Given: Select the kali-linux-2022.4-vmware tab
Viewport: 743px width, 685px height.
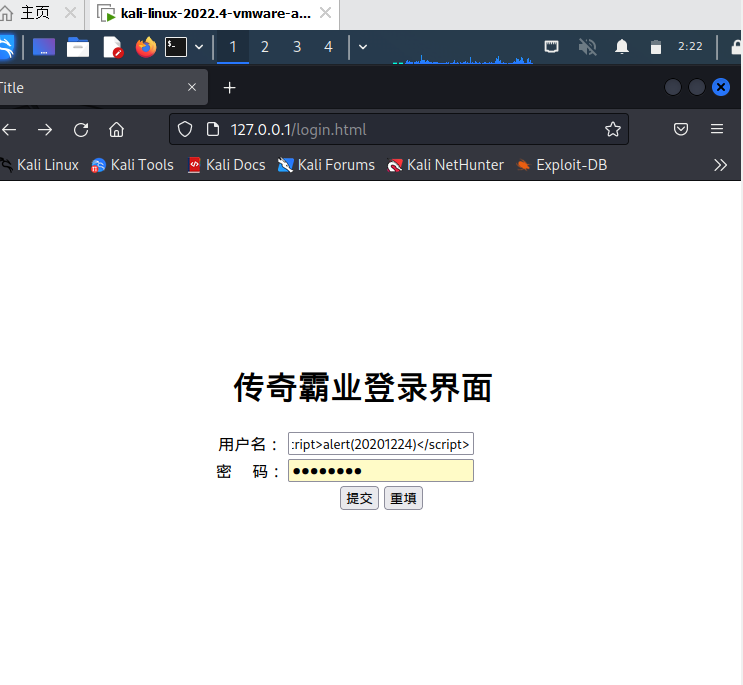Looking at the screenshot, I should coord(216,13).
